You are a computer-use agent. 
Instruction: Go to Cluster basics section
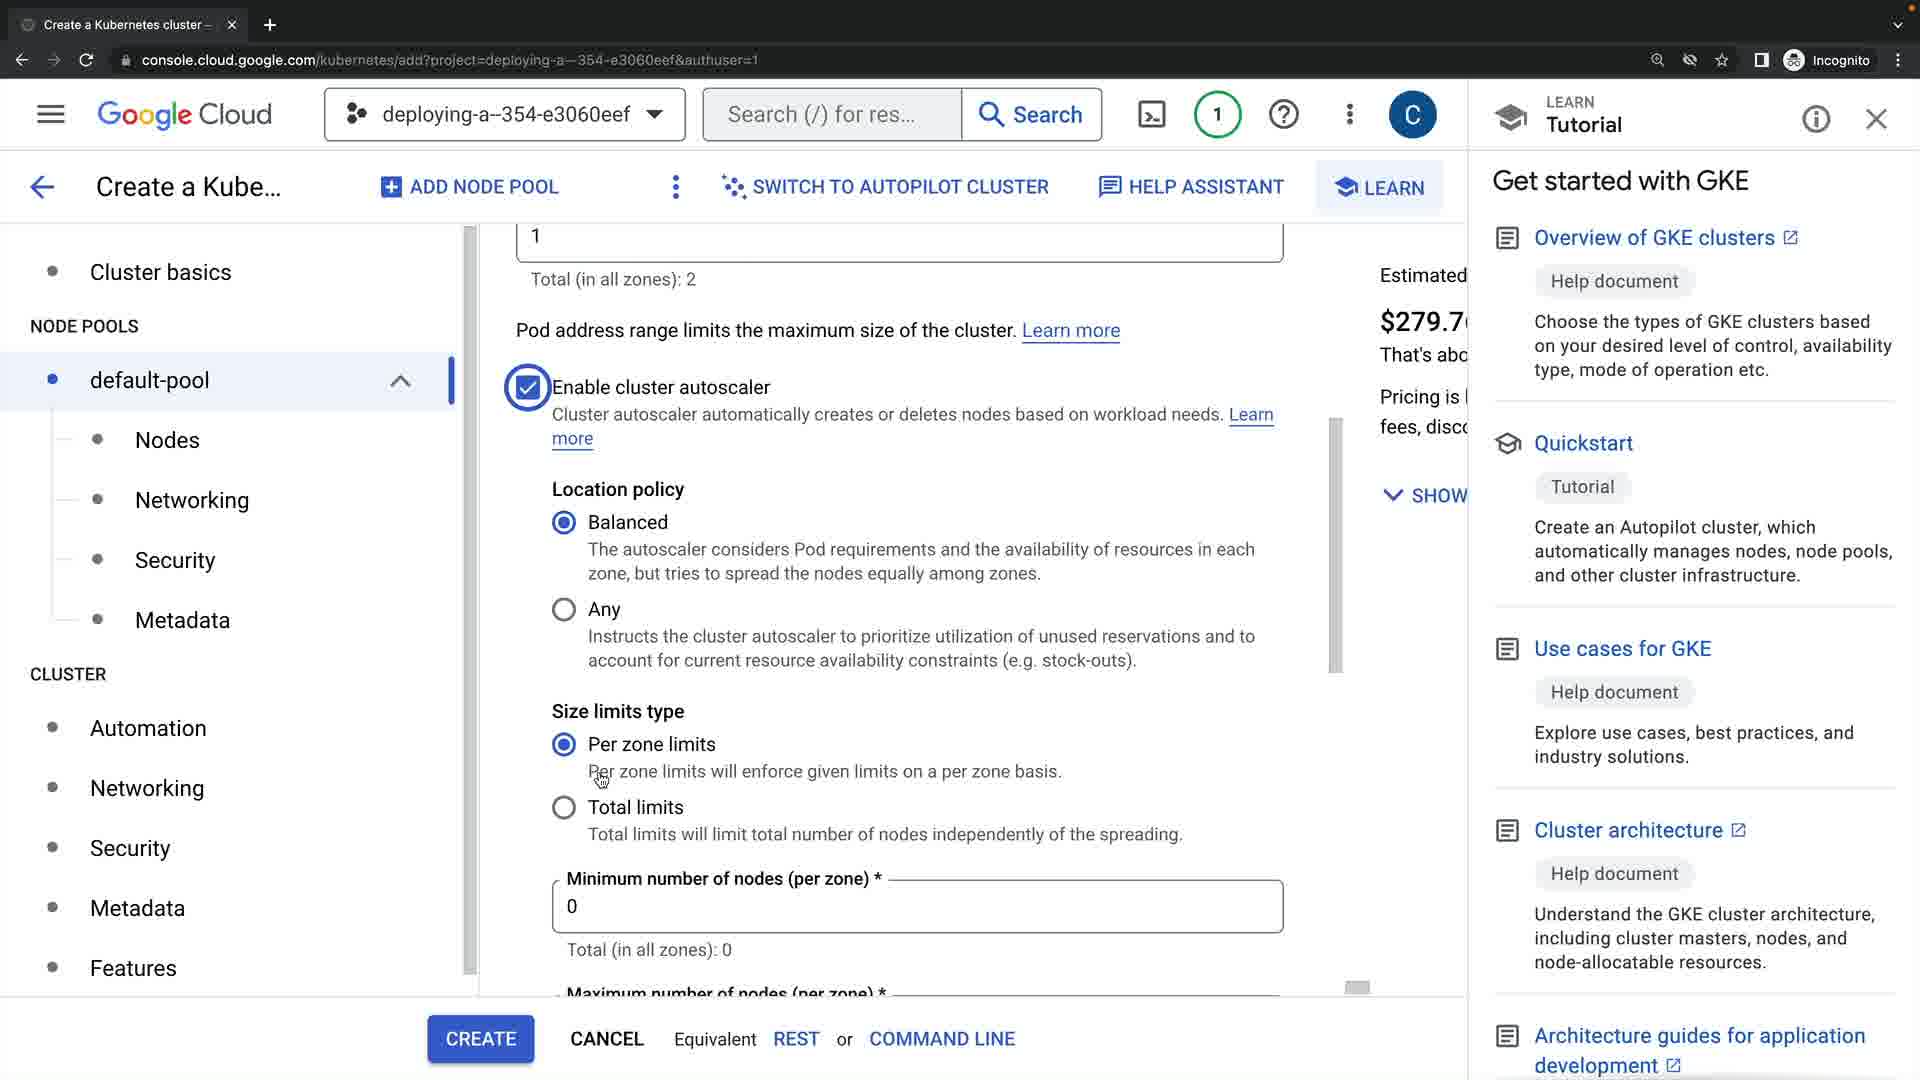coord(160,272)
